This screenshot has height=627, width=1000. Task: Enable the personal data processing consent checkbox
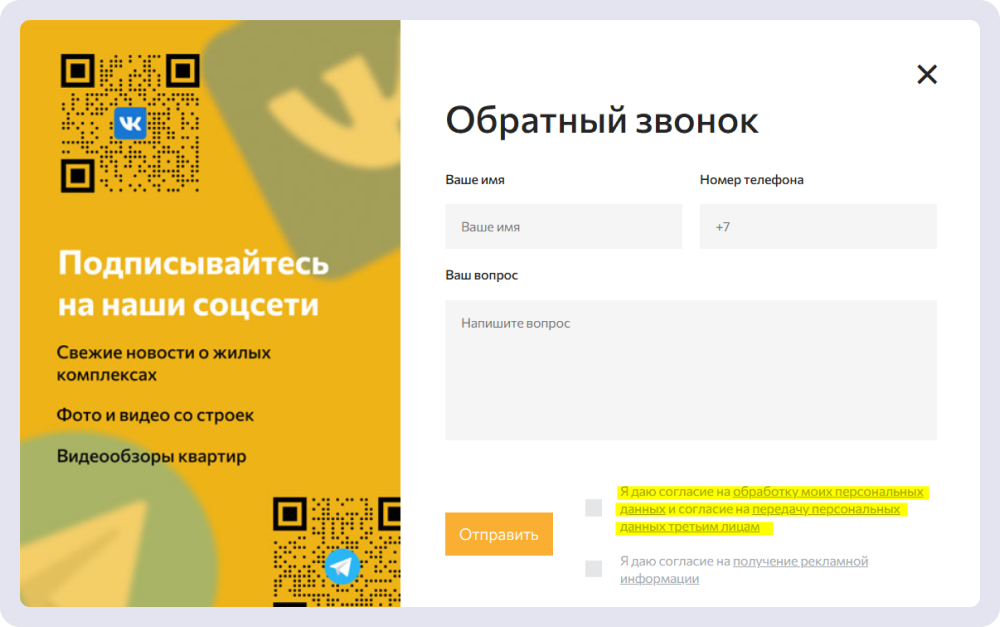click(x=592, y=510)
